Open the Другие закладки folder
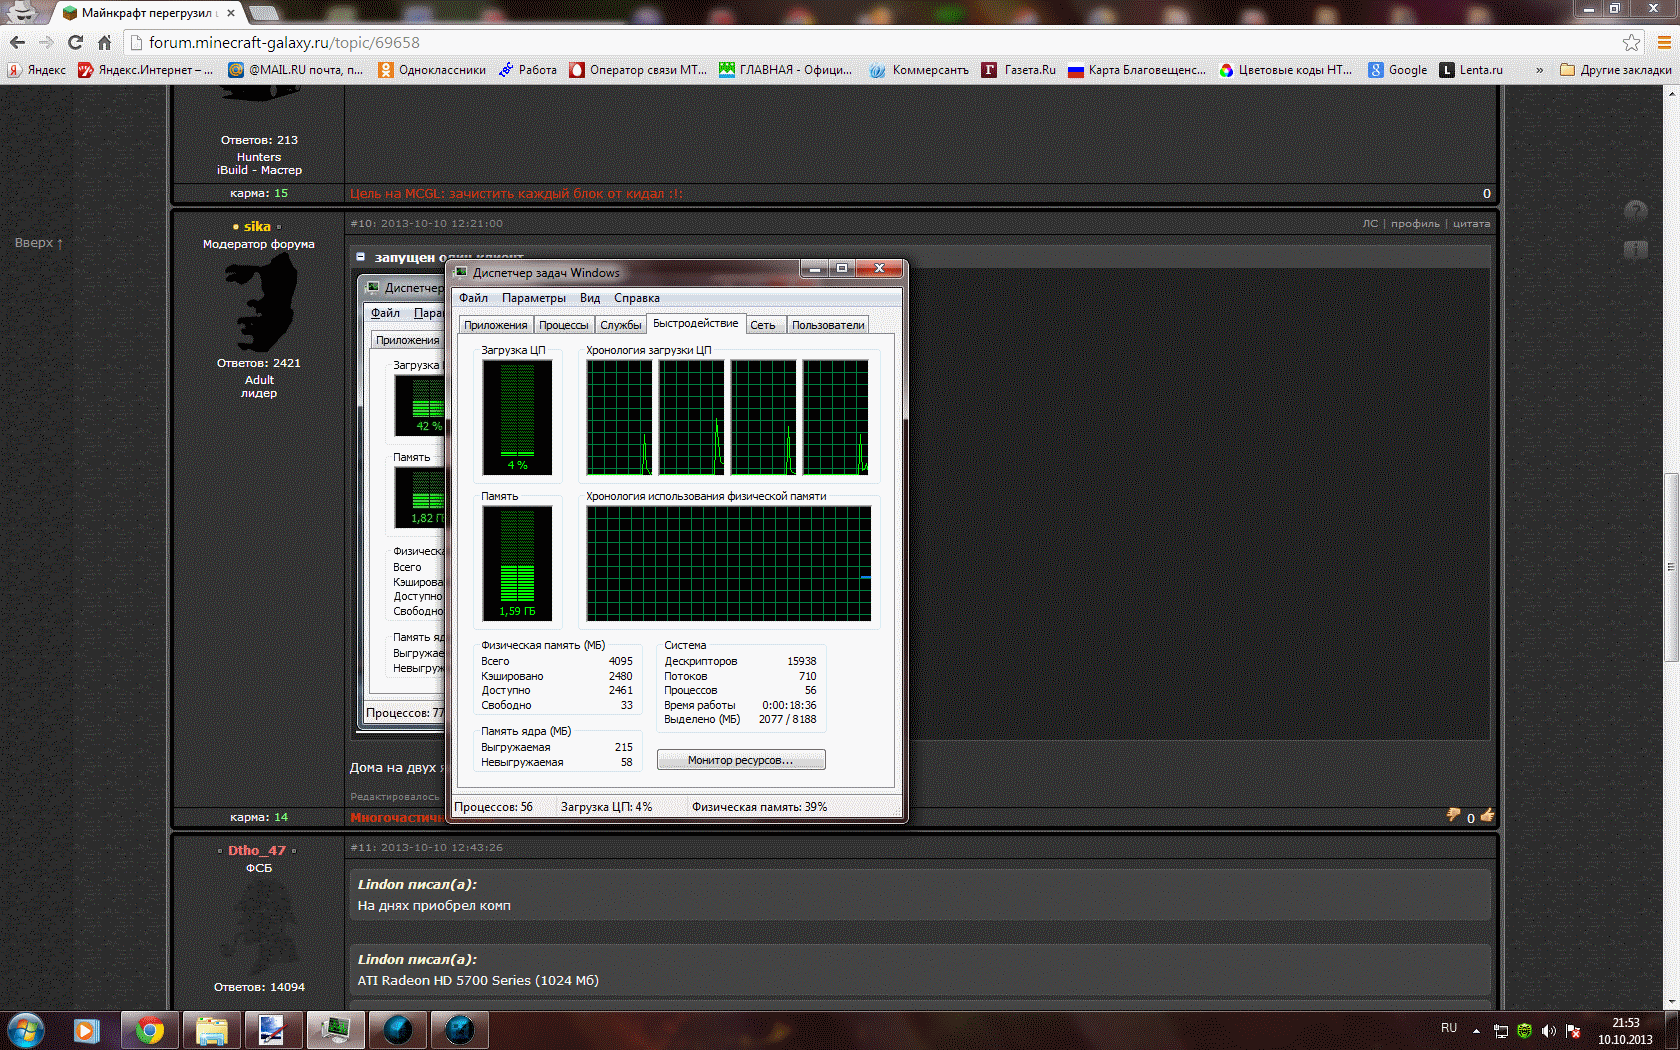Viewport: 1680px width, 1050px height. [x=1616, y=70]
